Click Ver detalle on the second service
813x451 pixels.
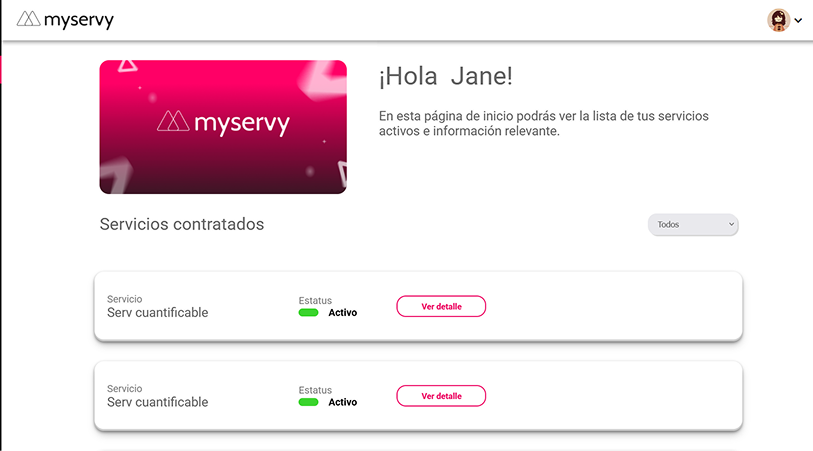[x=441, y=396]
